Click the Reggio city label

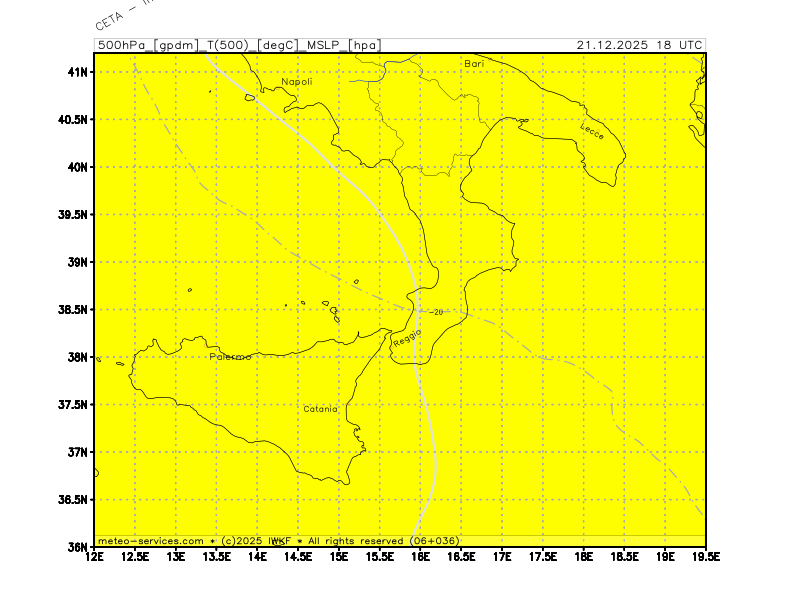tap(408, 338)
